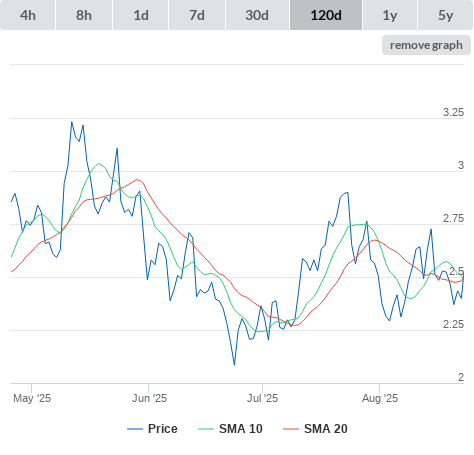Show the 1y price history

(390, 15)
